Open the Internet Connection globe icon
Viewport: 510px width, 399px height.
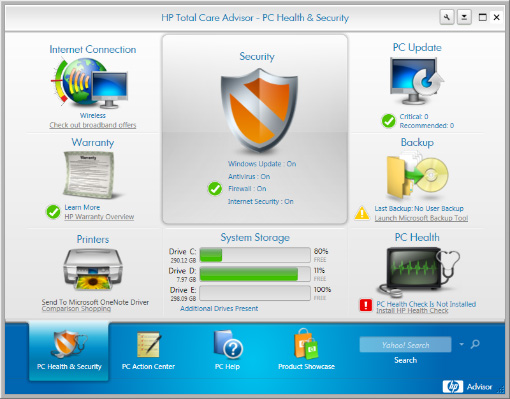[x=89, y=83]
